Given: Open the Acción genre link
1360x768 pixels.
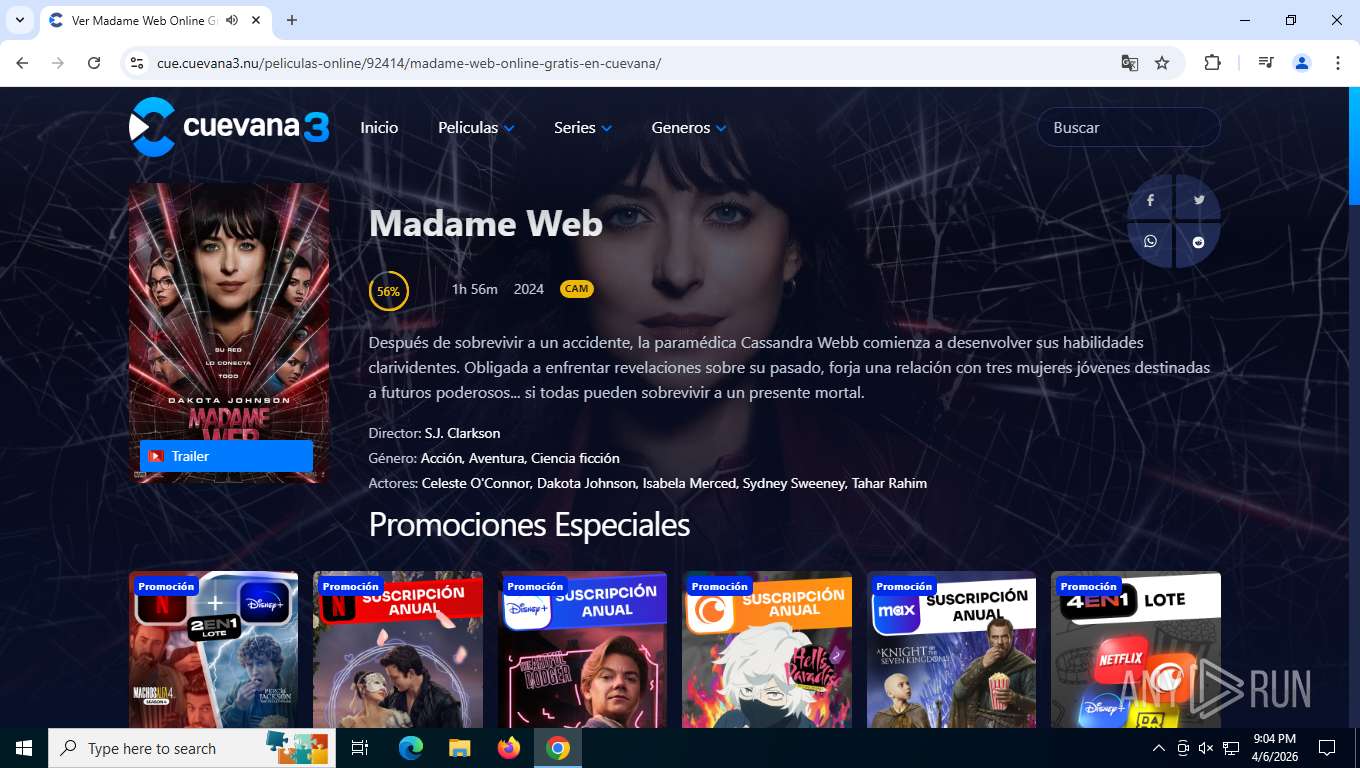Looking at the screenshot, I should tap(441, 458).
